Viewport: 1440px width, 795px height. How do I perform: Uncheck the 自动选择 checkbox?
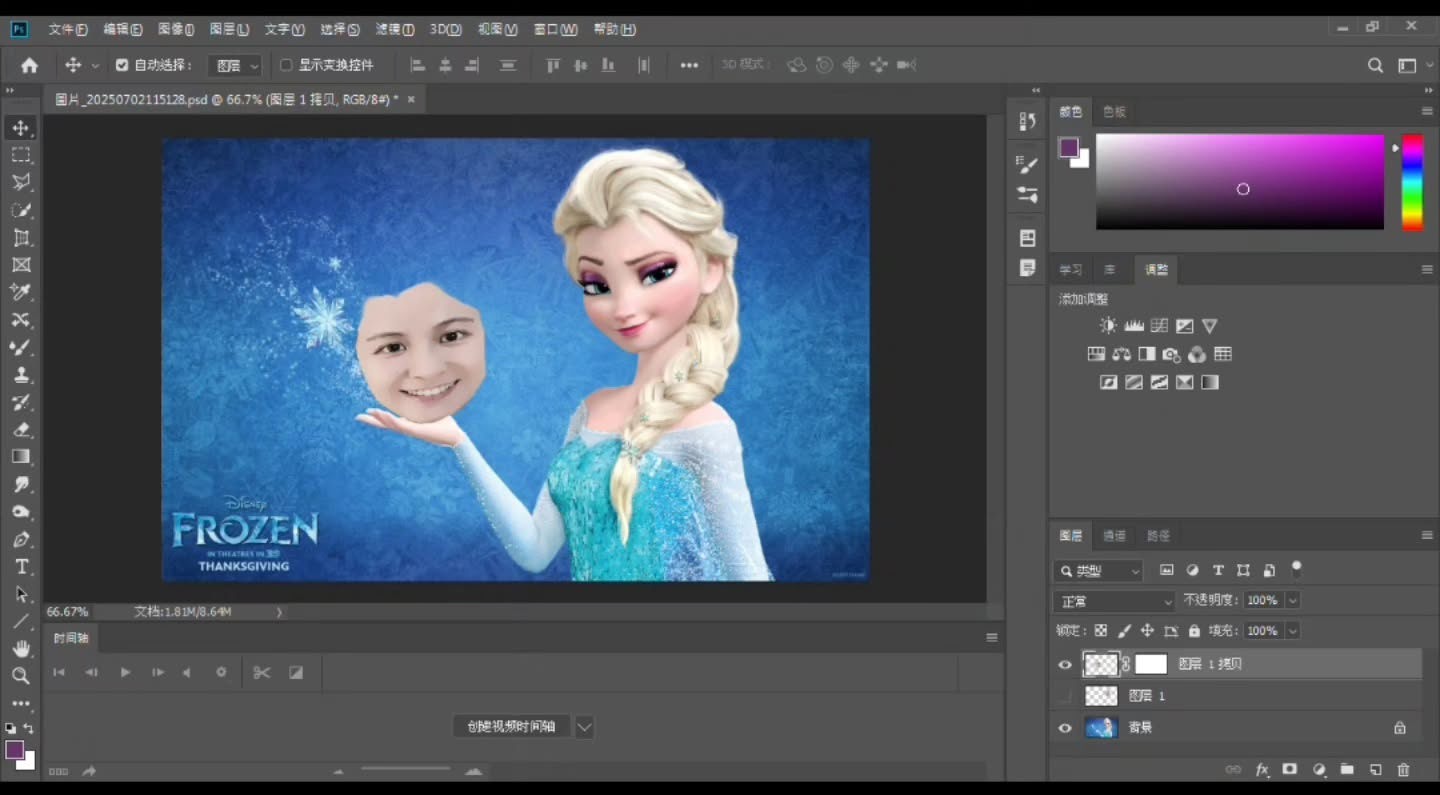tap(122, 65)
